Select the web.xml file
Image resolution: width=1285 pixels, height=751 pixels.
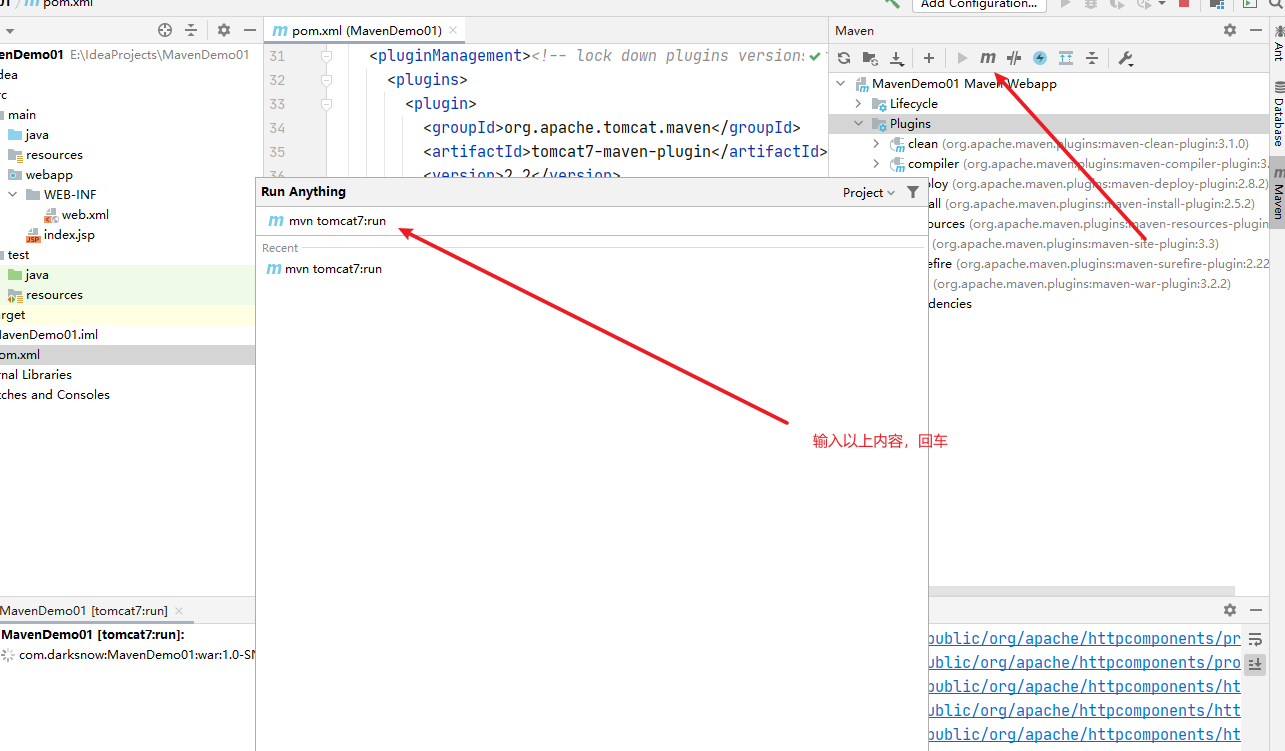76,215
